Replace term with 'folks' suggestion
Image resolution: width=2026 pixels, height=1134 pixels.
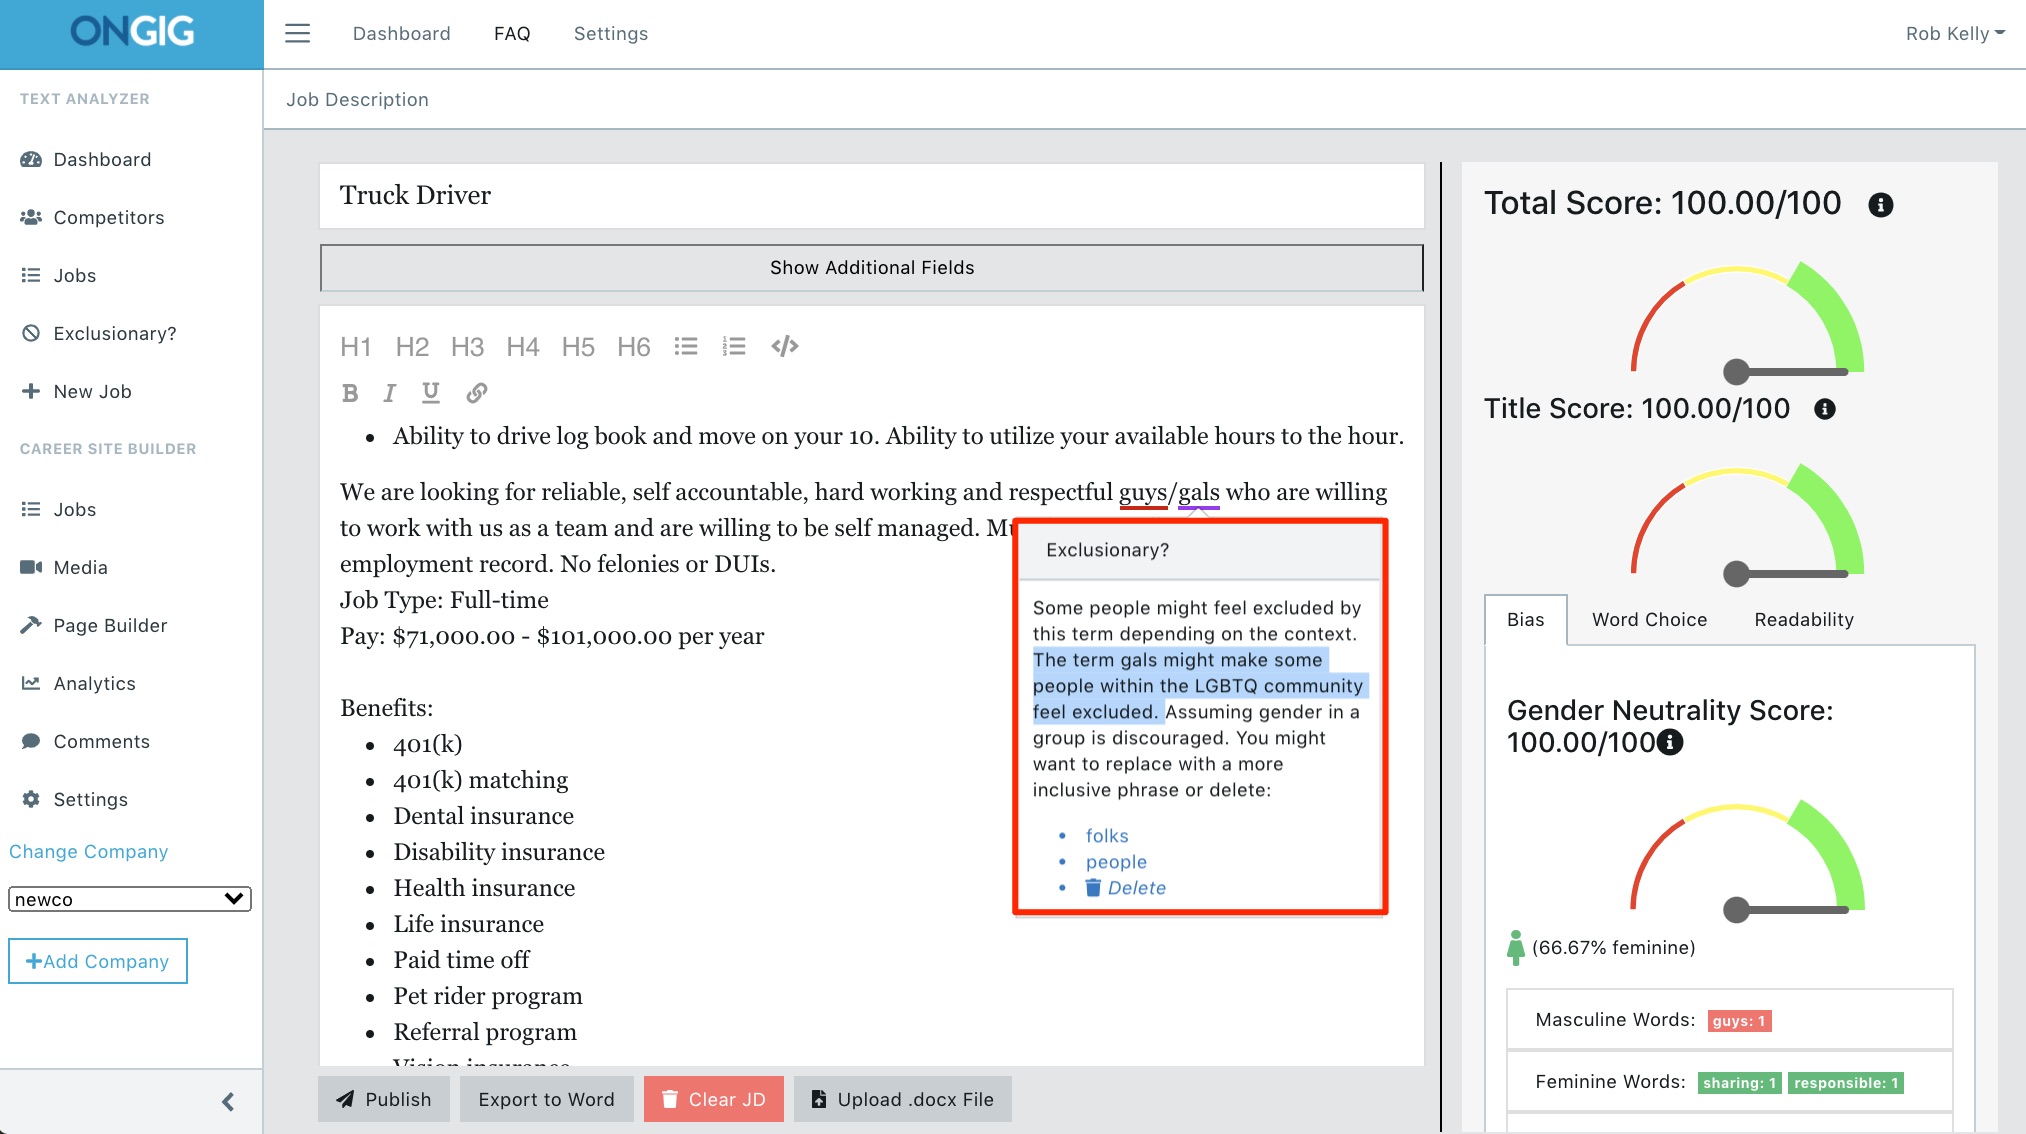pos(1106,835)
